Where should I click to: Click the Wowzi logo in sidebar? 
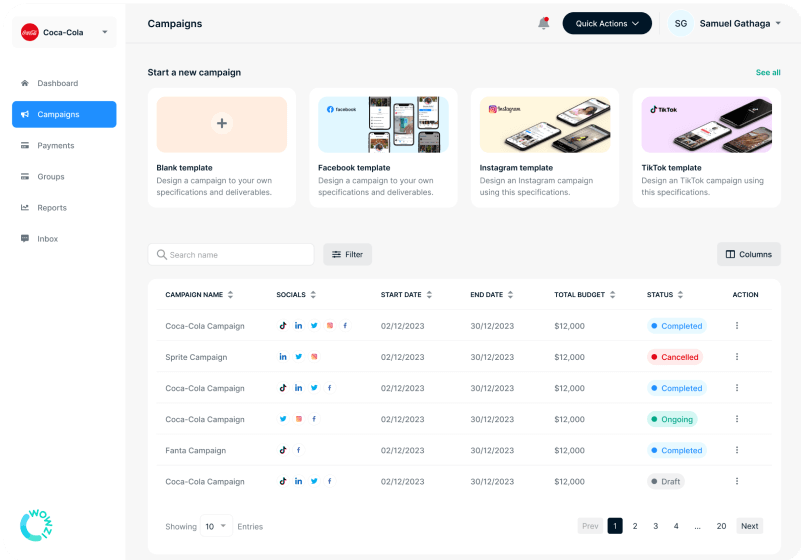click(x=36, y=525)
